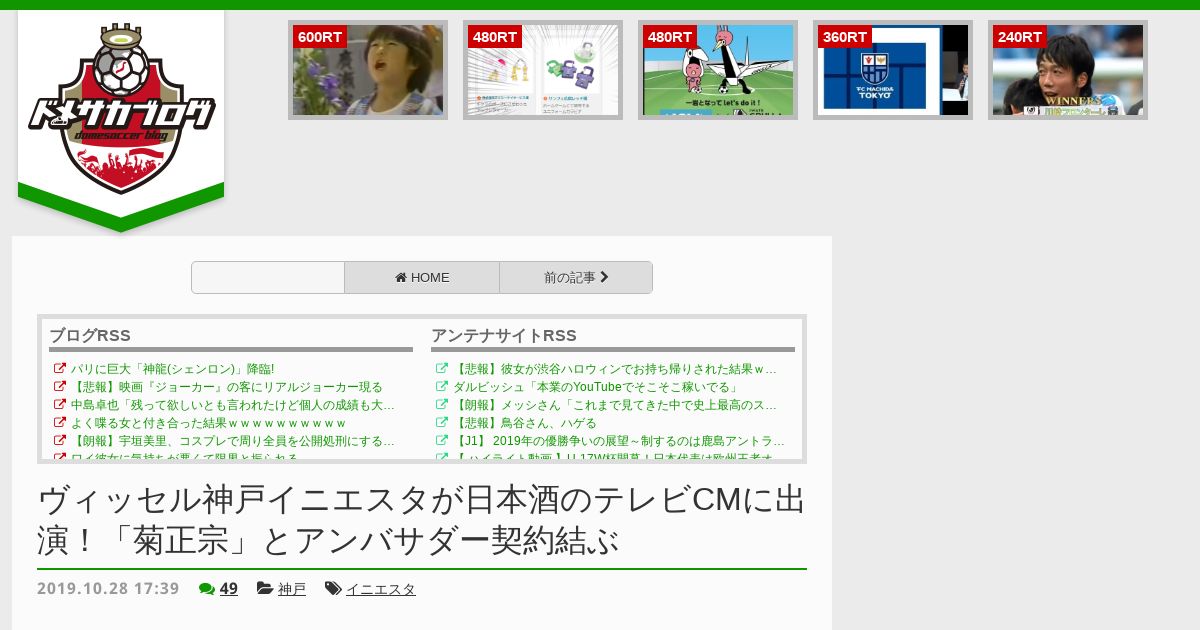The height and width of the screenshot is (630, 1200).
Task: Click the article title ヴィッセル神戸イニエスタが日本酒
Action: pos(421,519)
